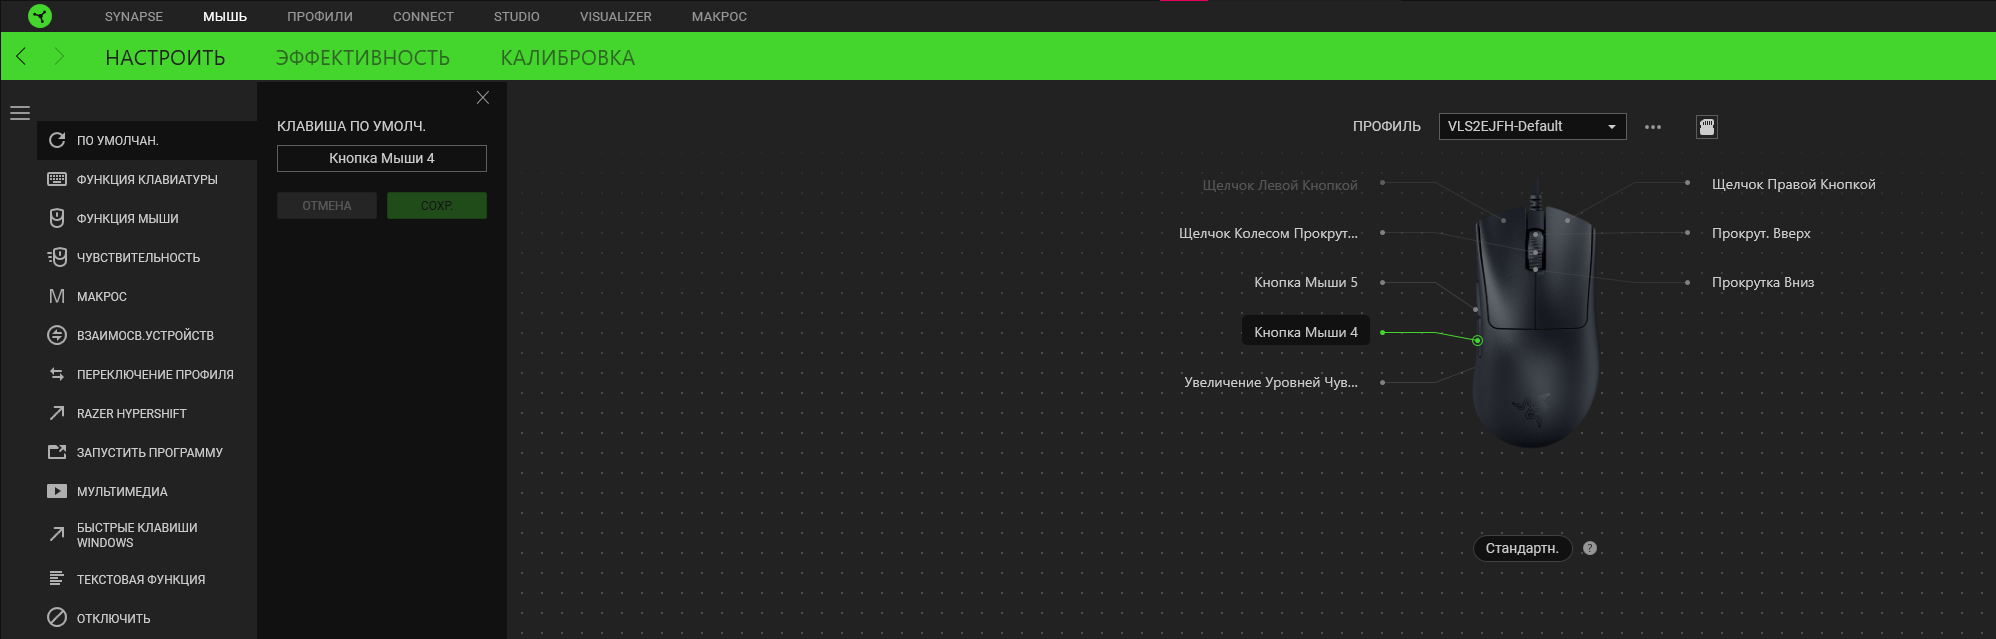Open the profile three-dots options menu
The height and width of the screenshot is (639, 1996).
1653,127
